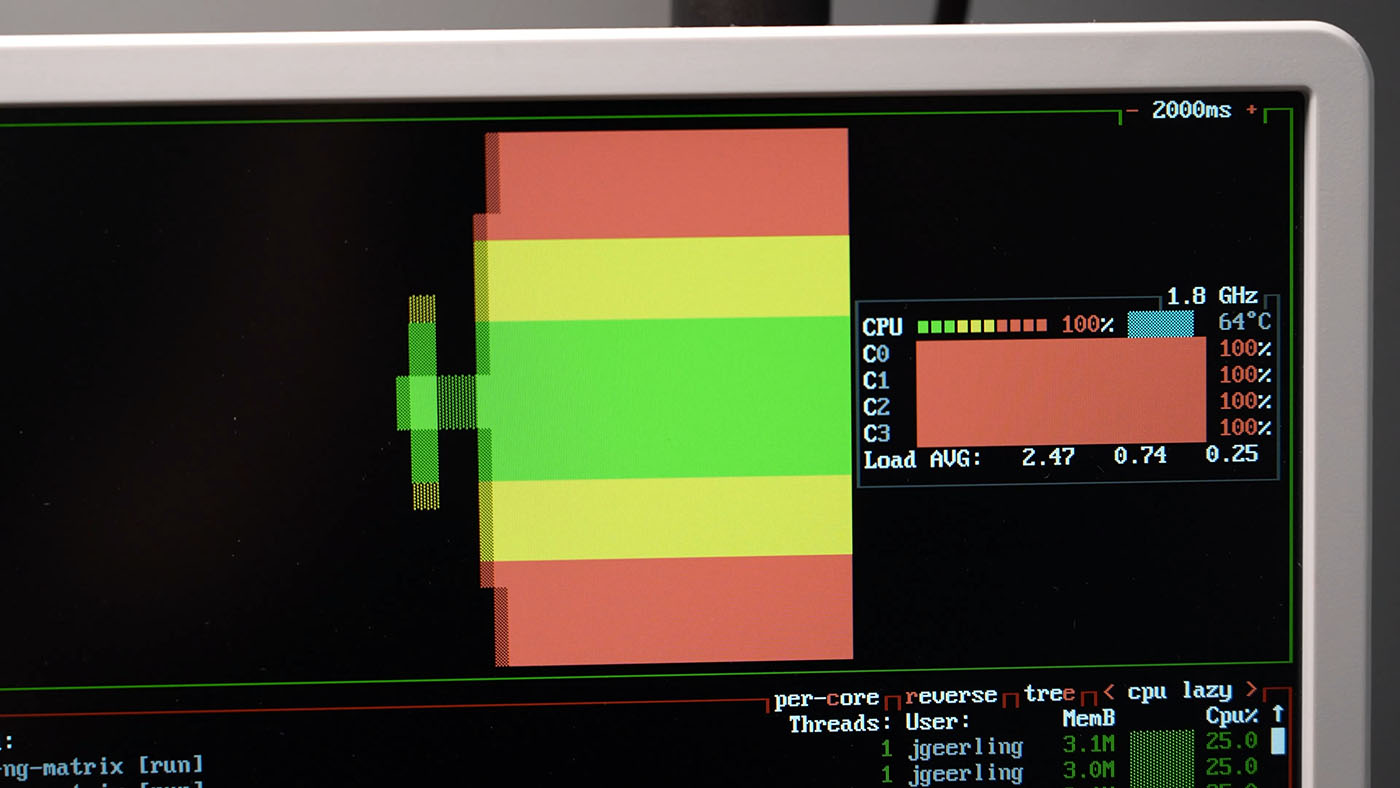Click the 64°C temperature reading
This screenshot has height=788, width=1400.
(1245, 322)
